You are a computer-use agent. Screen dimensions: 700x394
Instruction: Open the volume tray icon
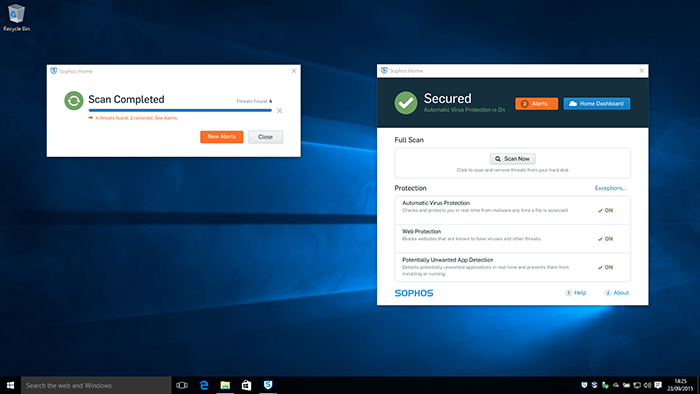pos(647,385)
